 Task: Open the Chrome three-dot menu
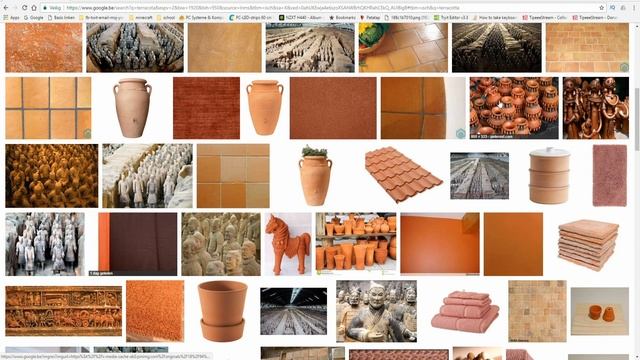click(634, 8)
